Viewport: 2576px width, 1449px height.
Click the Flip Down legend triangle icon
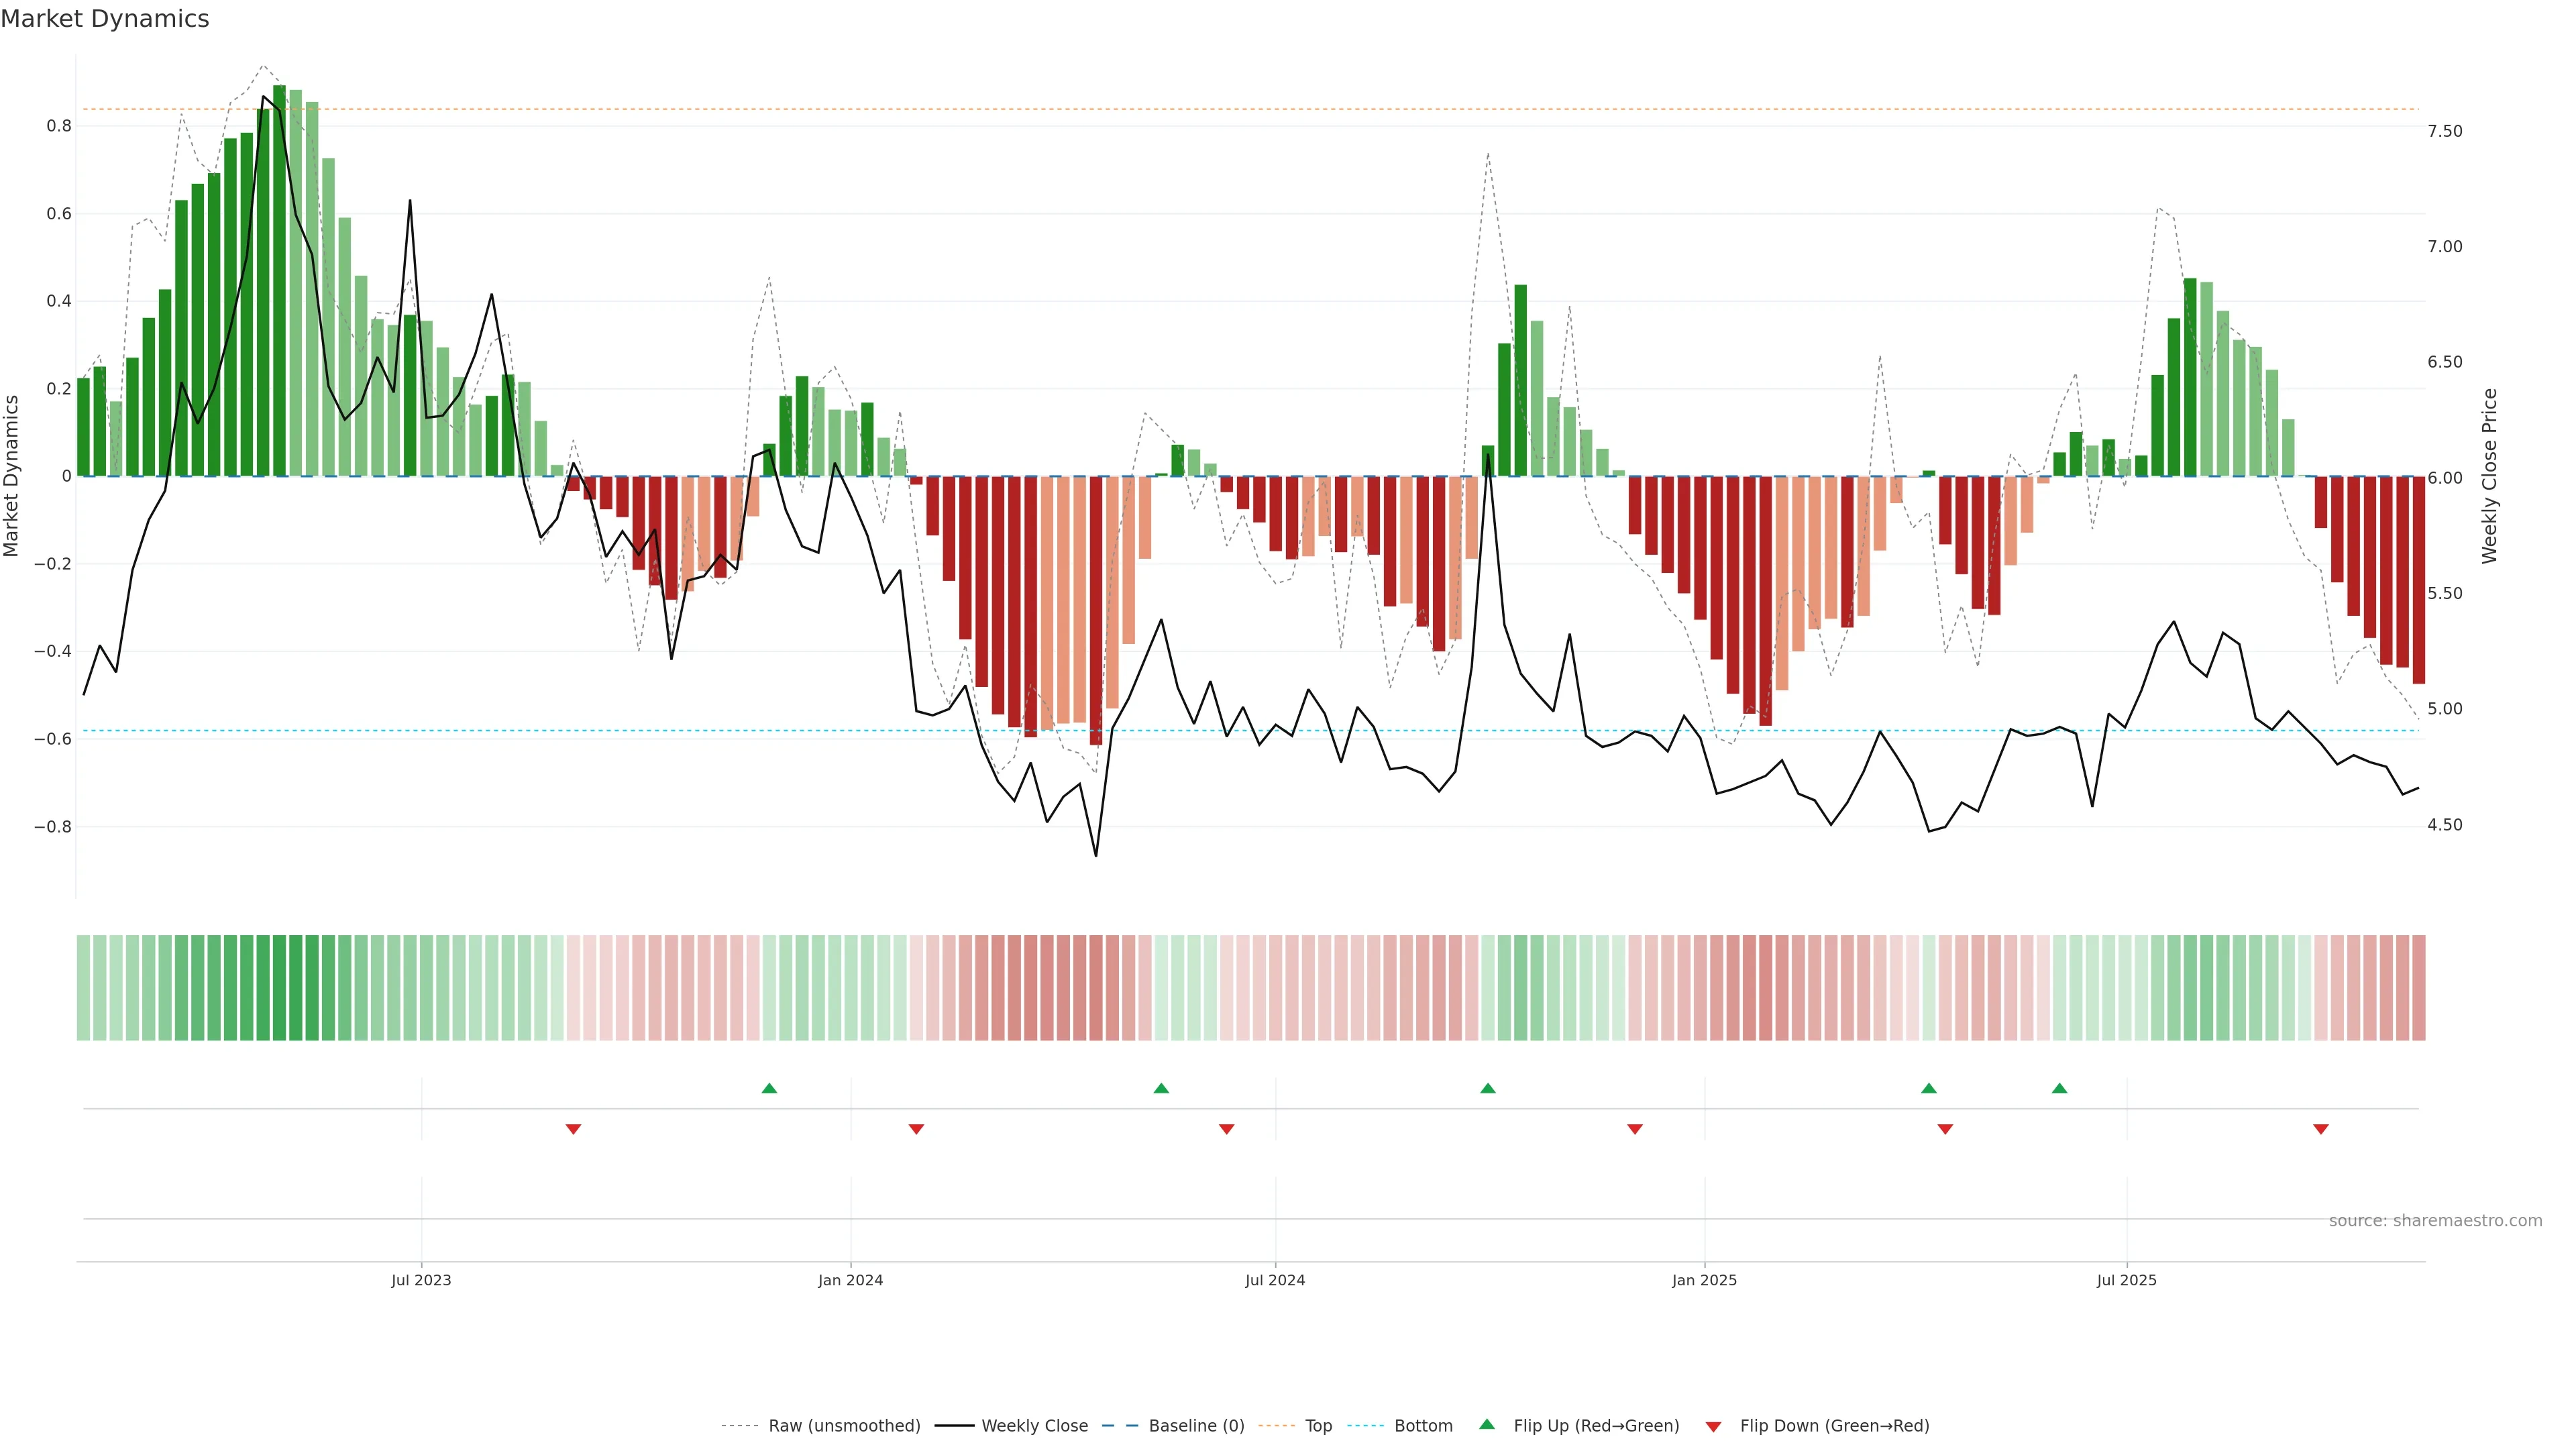coord(1713,1426)
